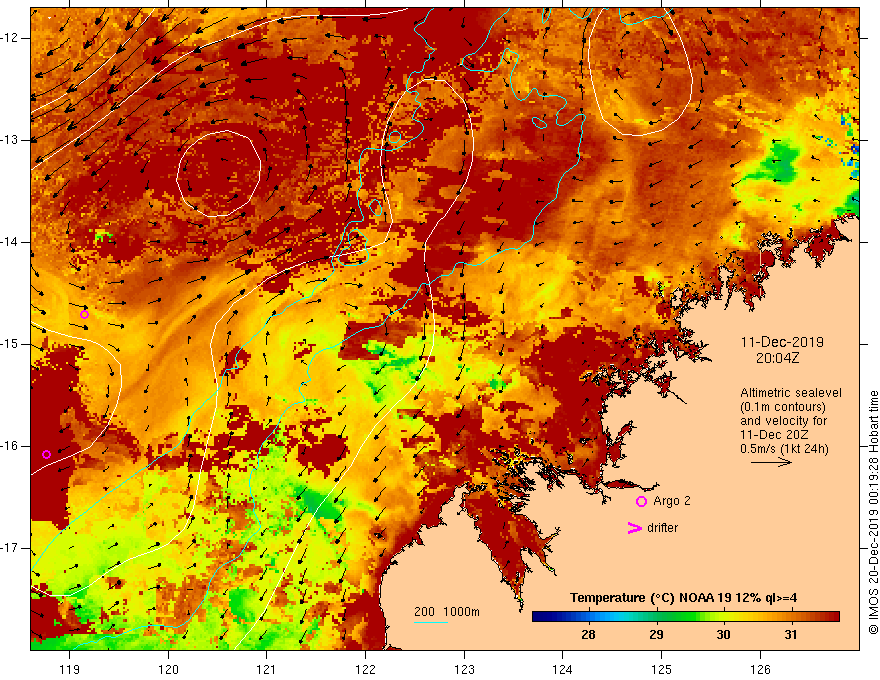Click the '(0.1m contours)' text

tap(783, 407)
